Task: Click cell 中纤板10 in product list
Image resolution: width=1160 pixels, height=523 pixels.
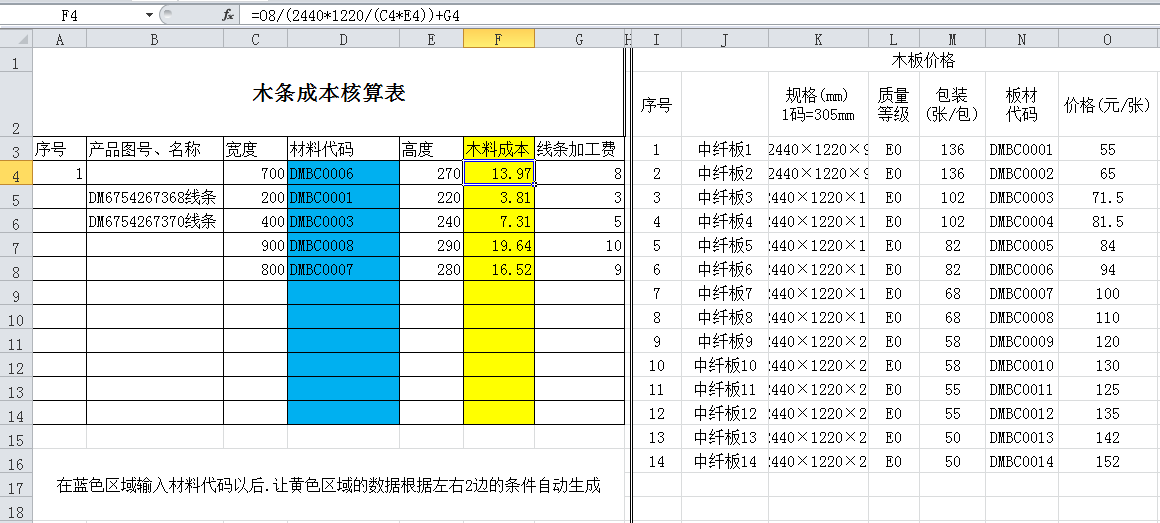Action: (725, 366)
